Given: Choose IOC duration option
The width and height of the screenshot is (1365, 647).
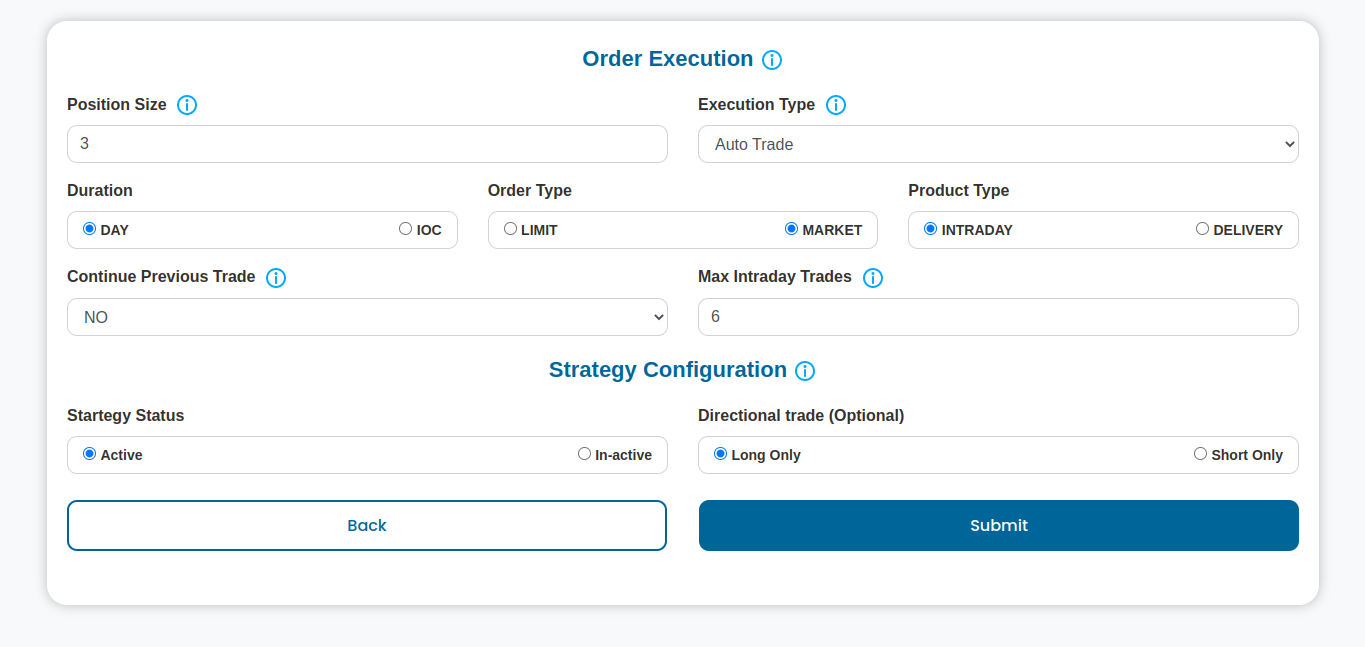Looking at the screenshot, I should click(405, 229).
